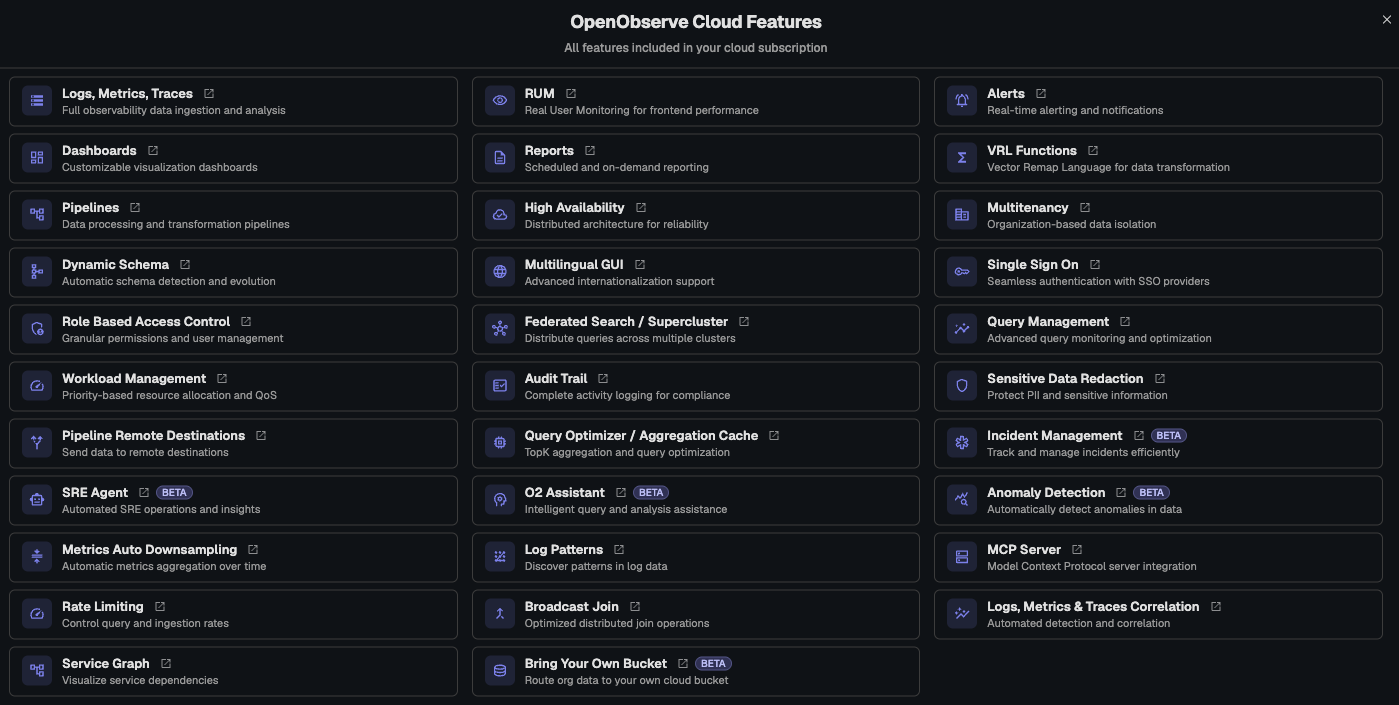The image size is (1399, 705).
Task: Click the SRE Agent robot icon
Action: pyautogui.click(x=37, y=500)
